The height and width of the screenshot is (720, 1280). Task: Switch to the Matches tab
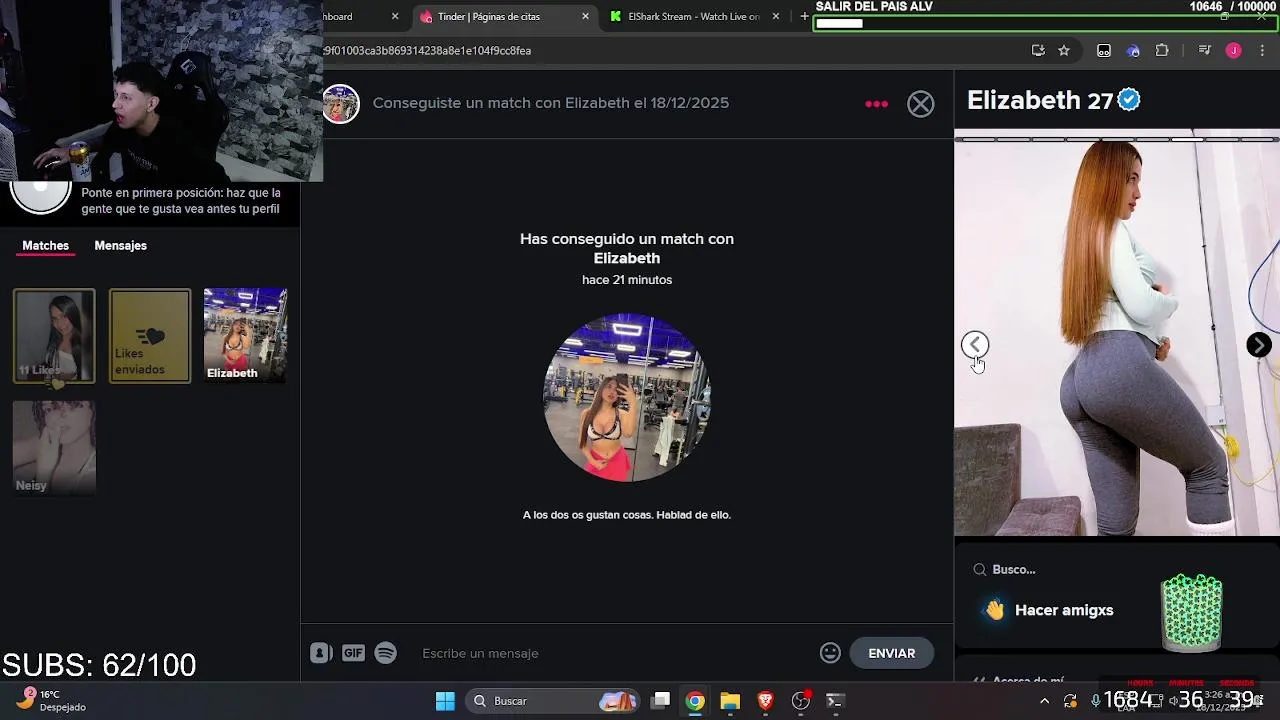pyautogui.click(x=46, y=246)
